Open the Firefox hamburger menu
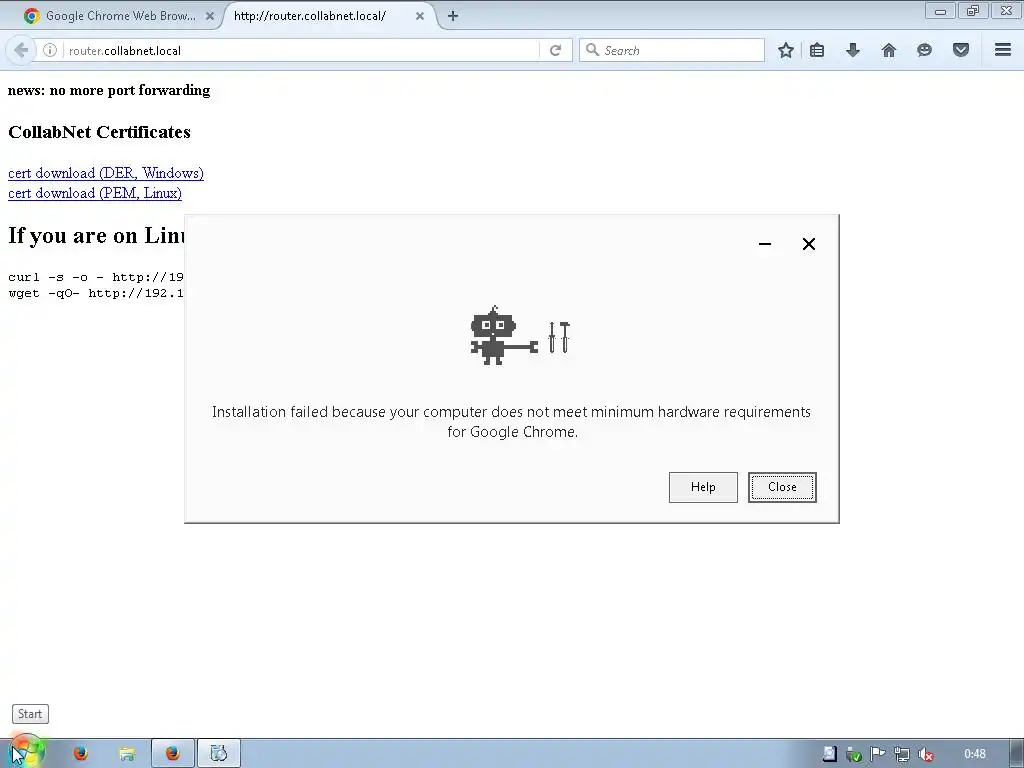This screenshot has height=768, width=1024. click(1003, 50)
